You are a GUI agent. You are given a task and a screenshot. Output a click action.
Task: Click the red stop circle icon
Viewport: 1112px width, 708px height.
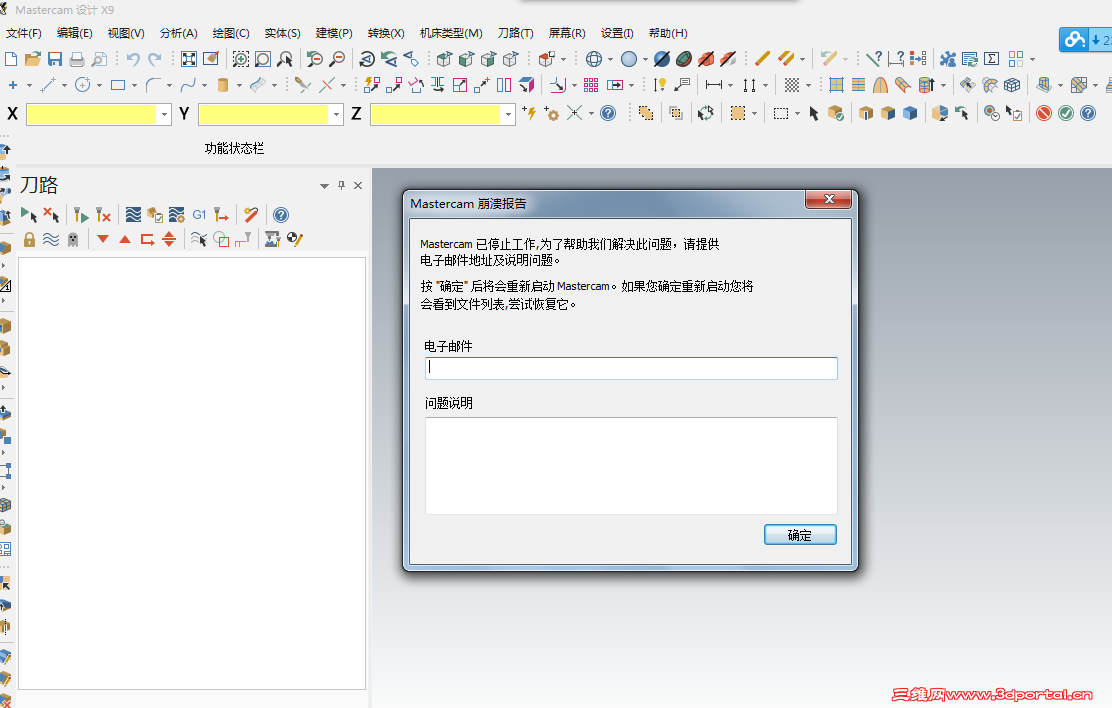[x=1044, y=113]
